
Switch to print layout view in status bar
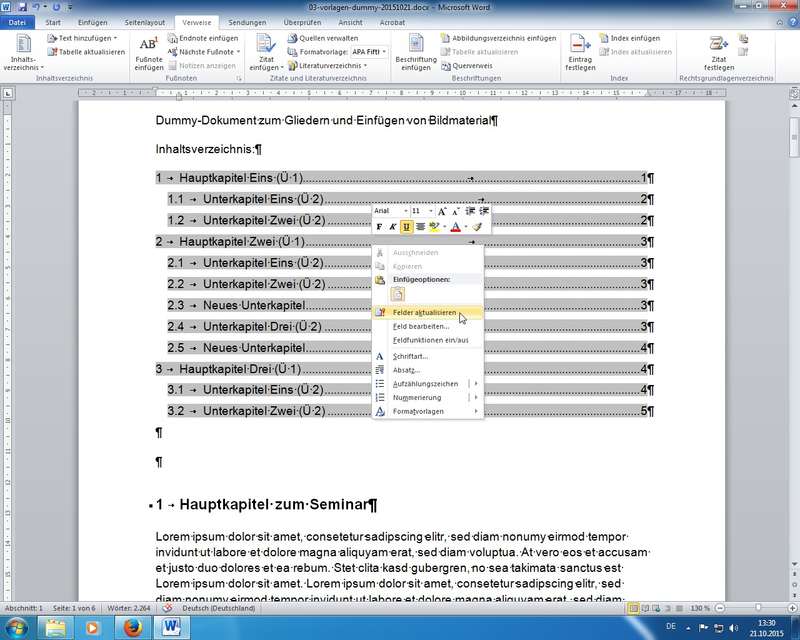tap(634, 608)
